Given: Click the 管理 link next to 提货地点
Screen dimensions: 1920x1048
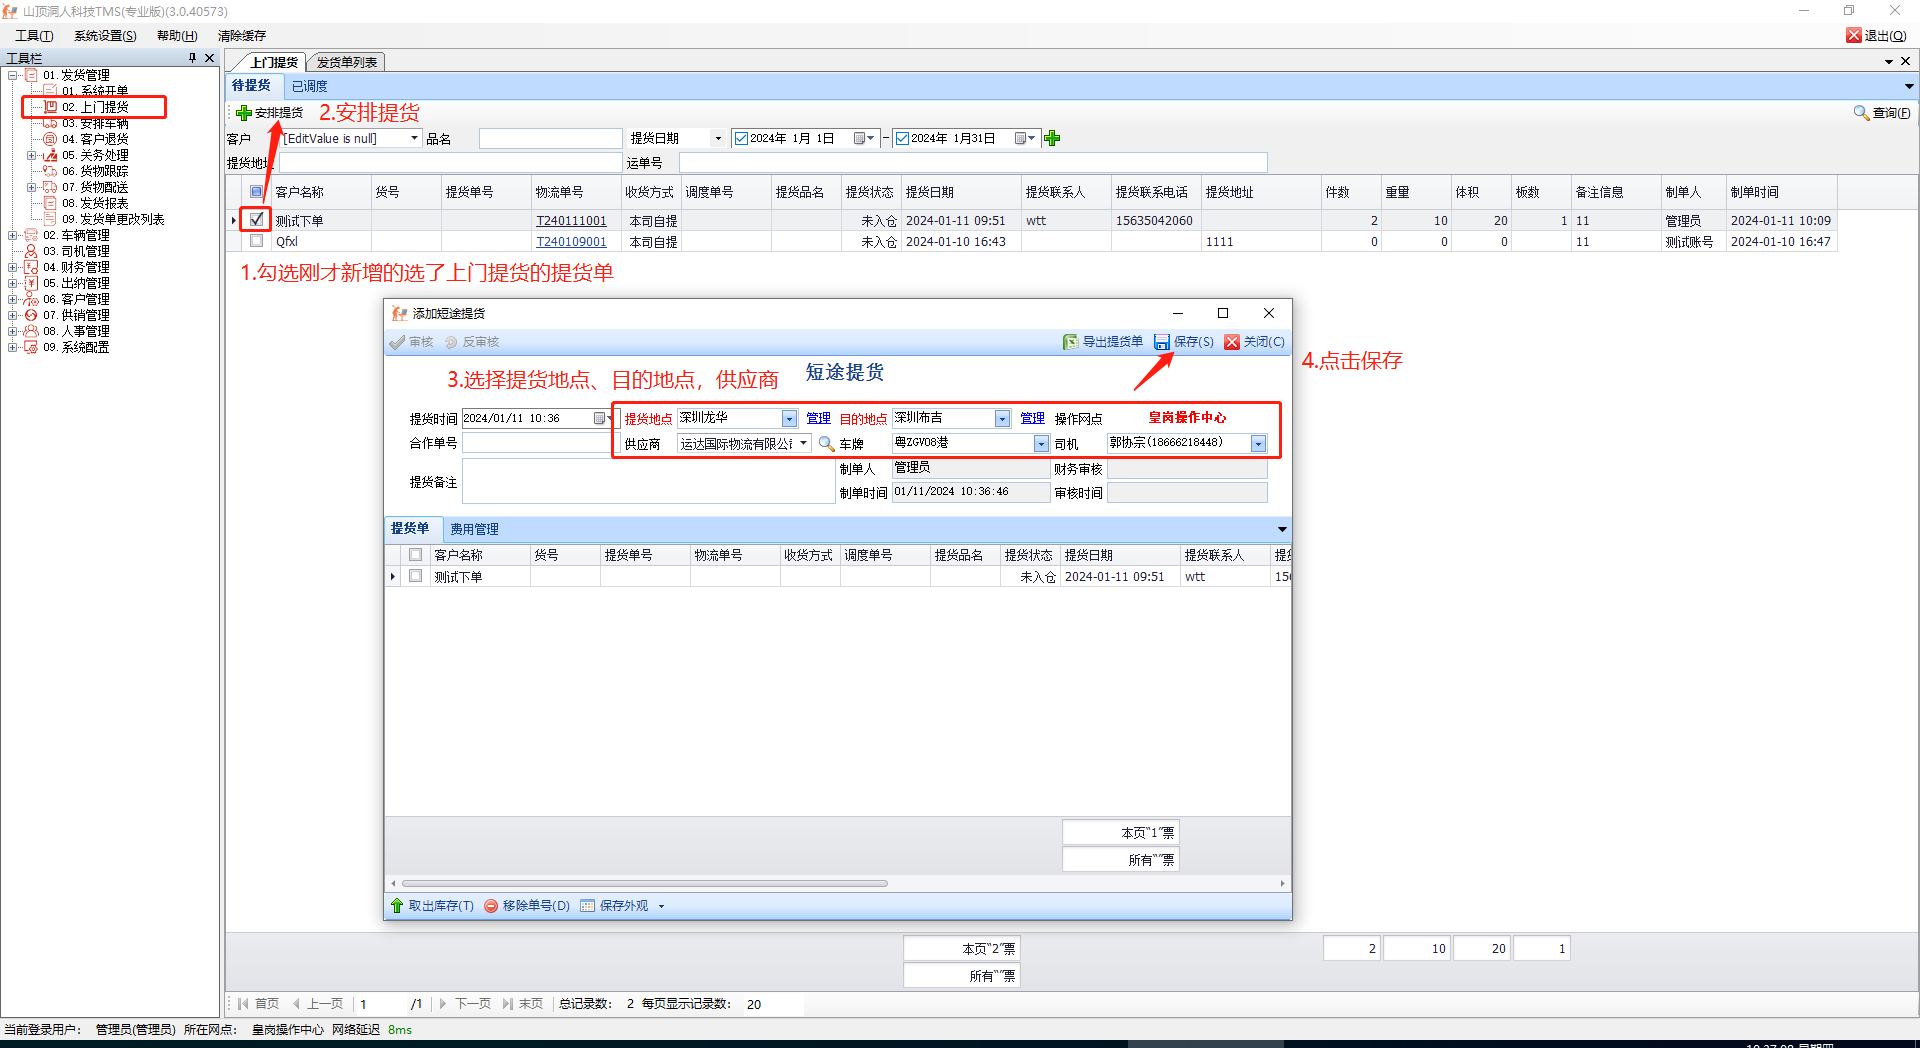Looking at the screenshot, I should [x=818, y=419].
